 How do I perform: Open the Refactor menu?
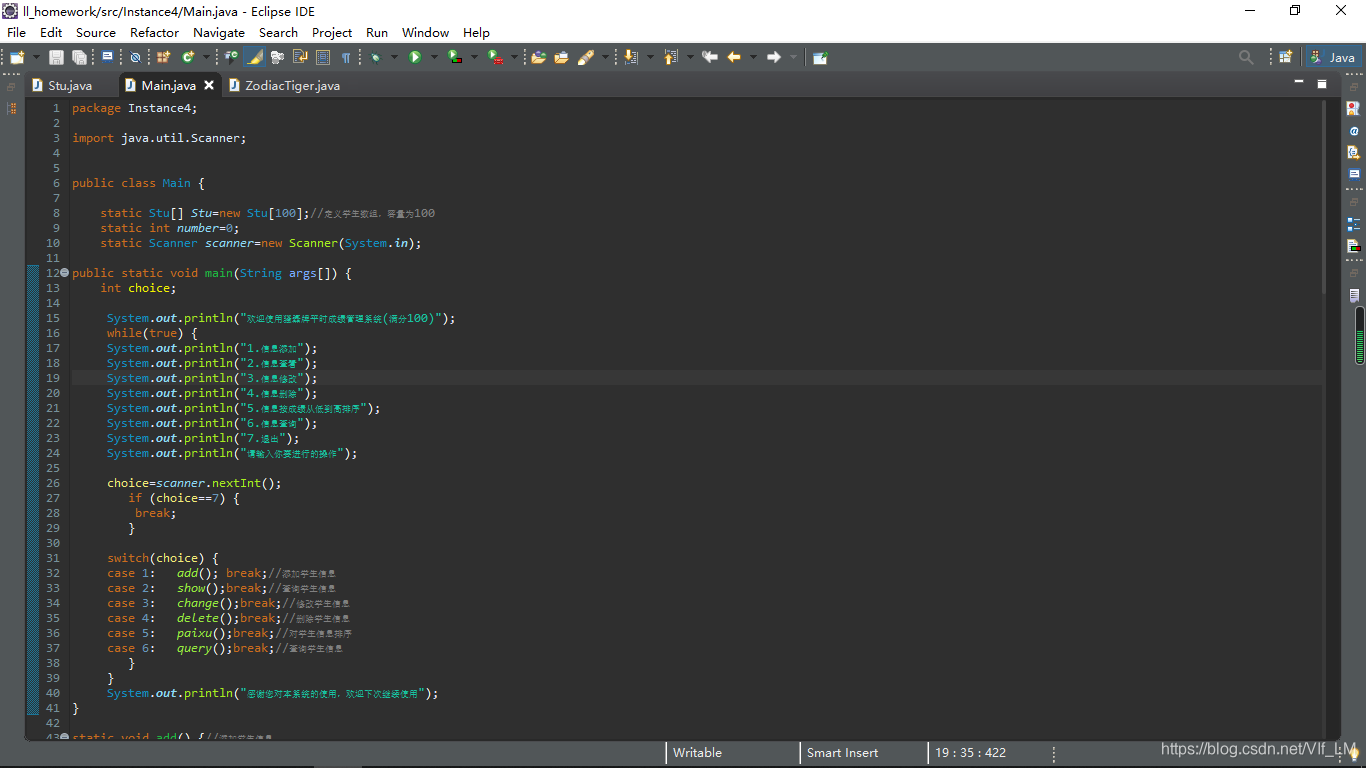tap(155, 33)
